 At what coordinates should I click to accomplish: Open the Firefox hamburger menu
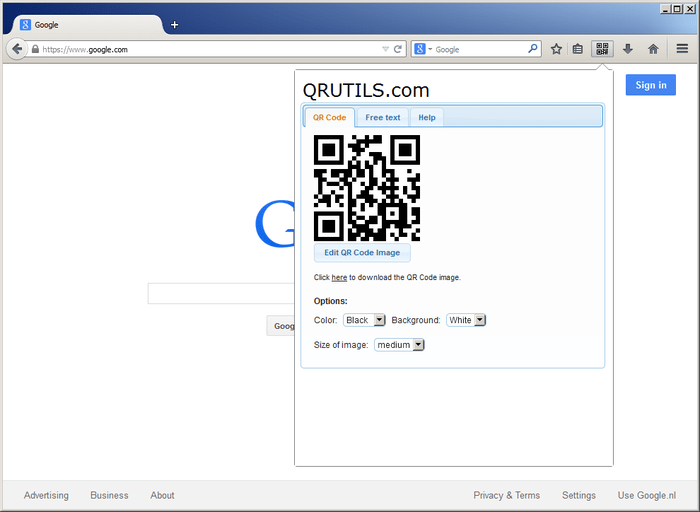(682, 49)
